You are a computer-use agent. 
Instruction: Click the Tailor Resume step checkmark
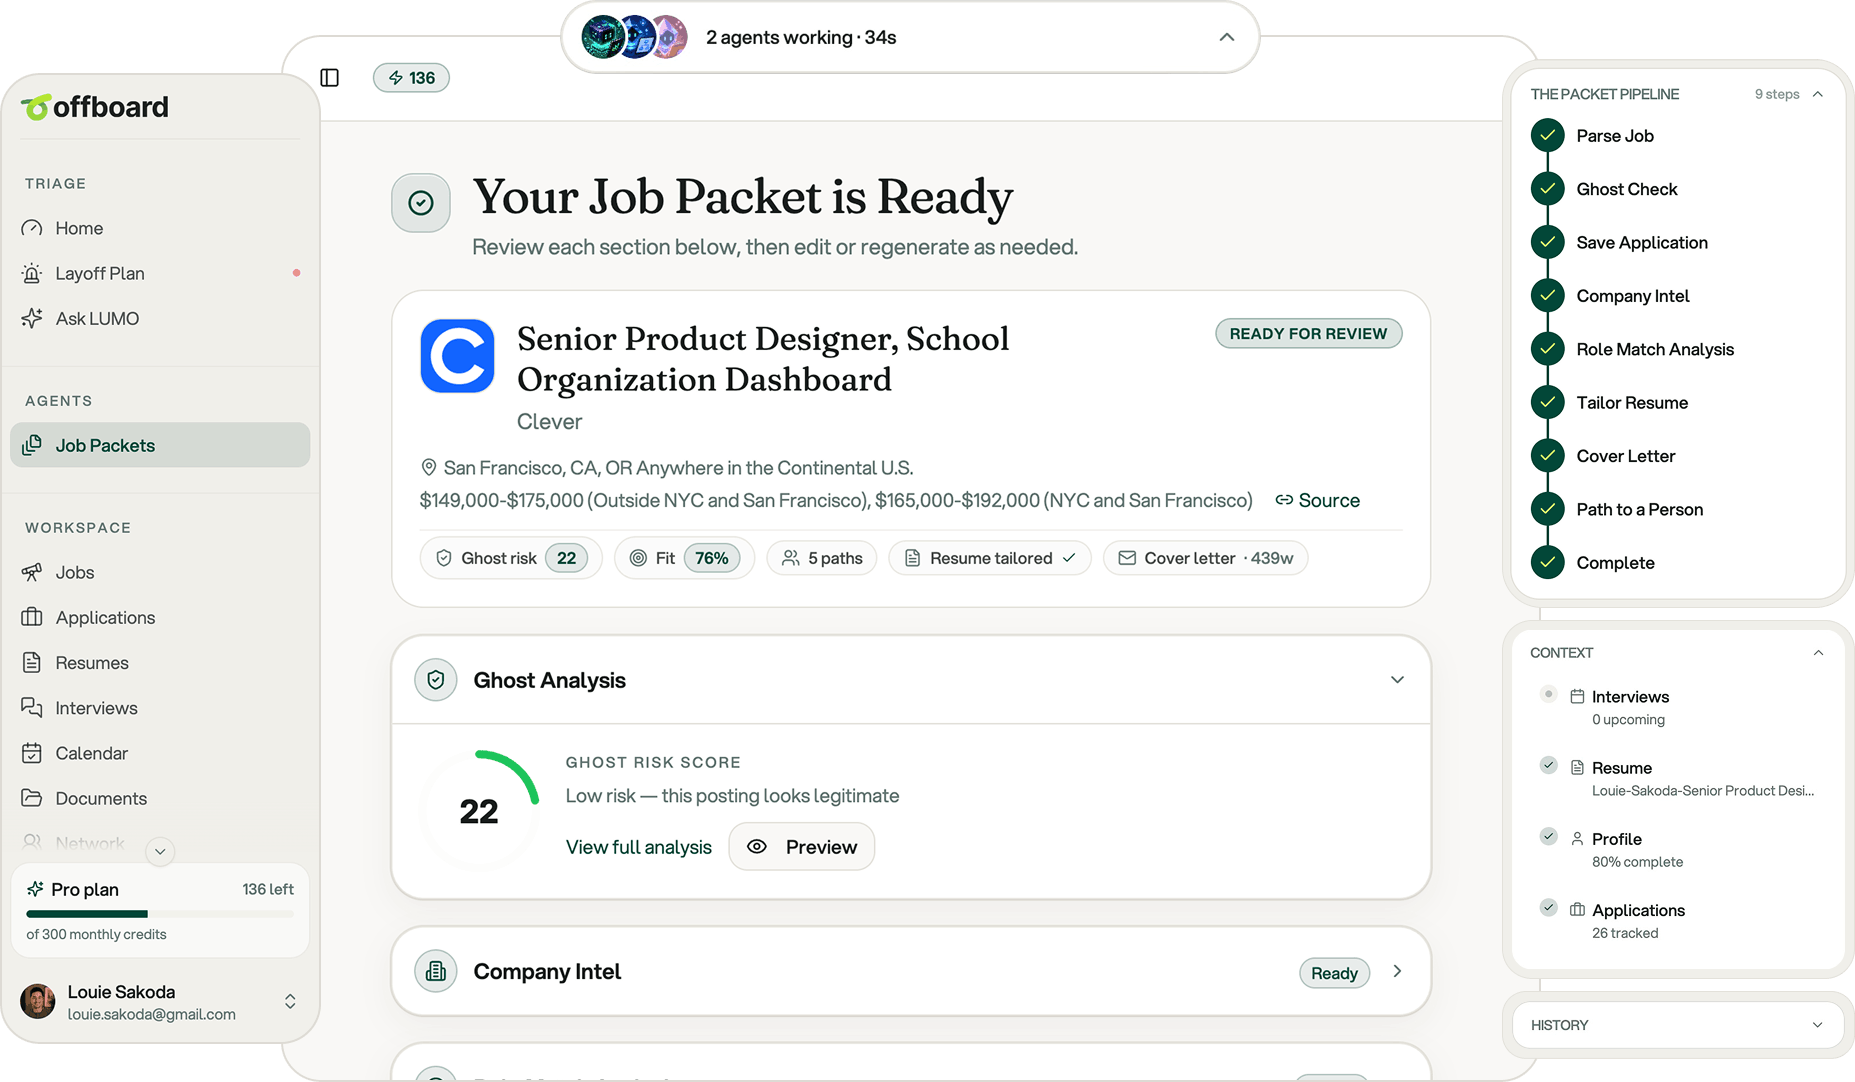pyautogui.click(x=1548, y=402)
